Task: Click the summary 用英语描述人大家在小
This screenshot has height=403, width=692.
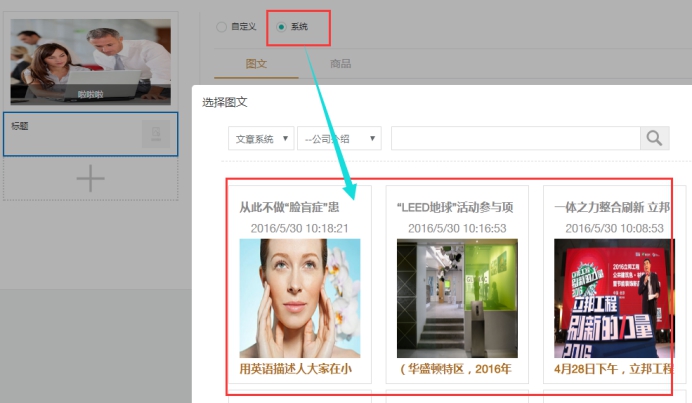Action: click(x=296, y=369)
